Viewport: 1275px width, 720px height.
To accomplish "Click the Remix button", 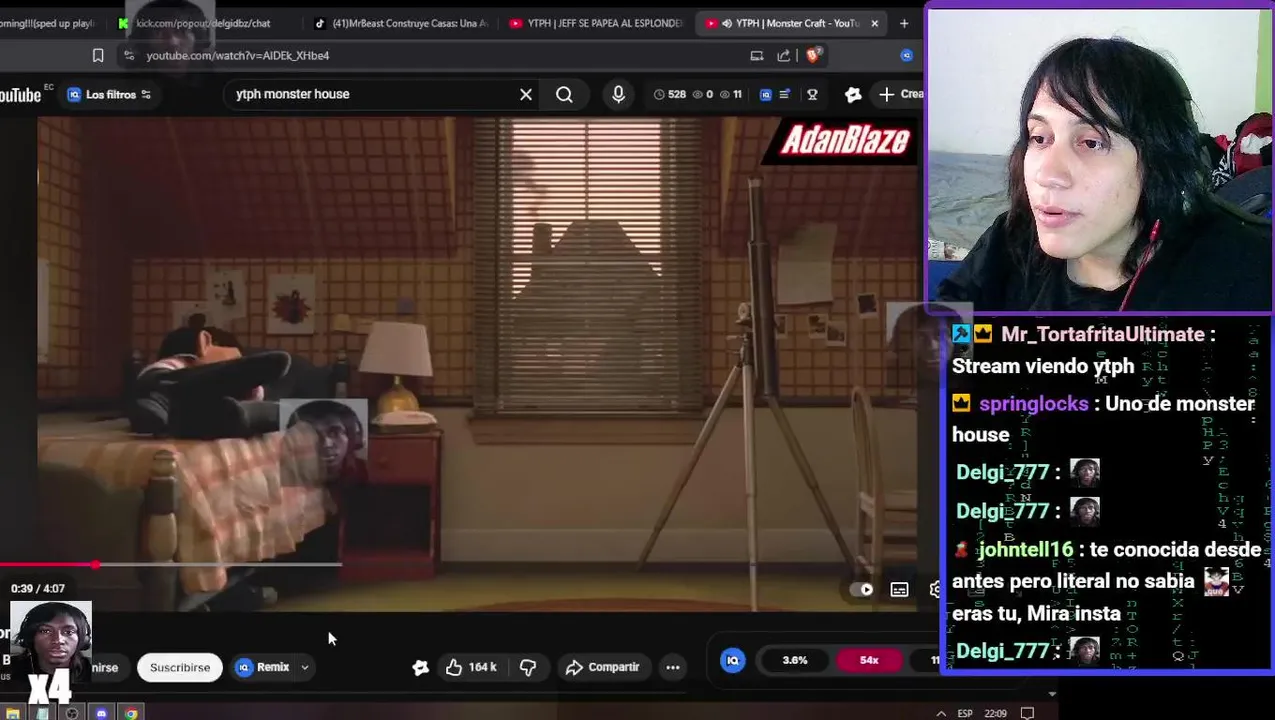I will [263, 667].
